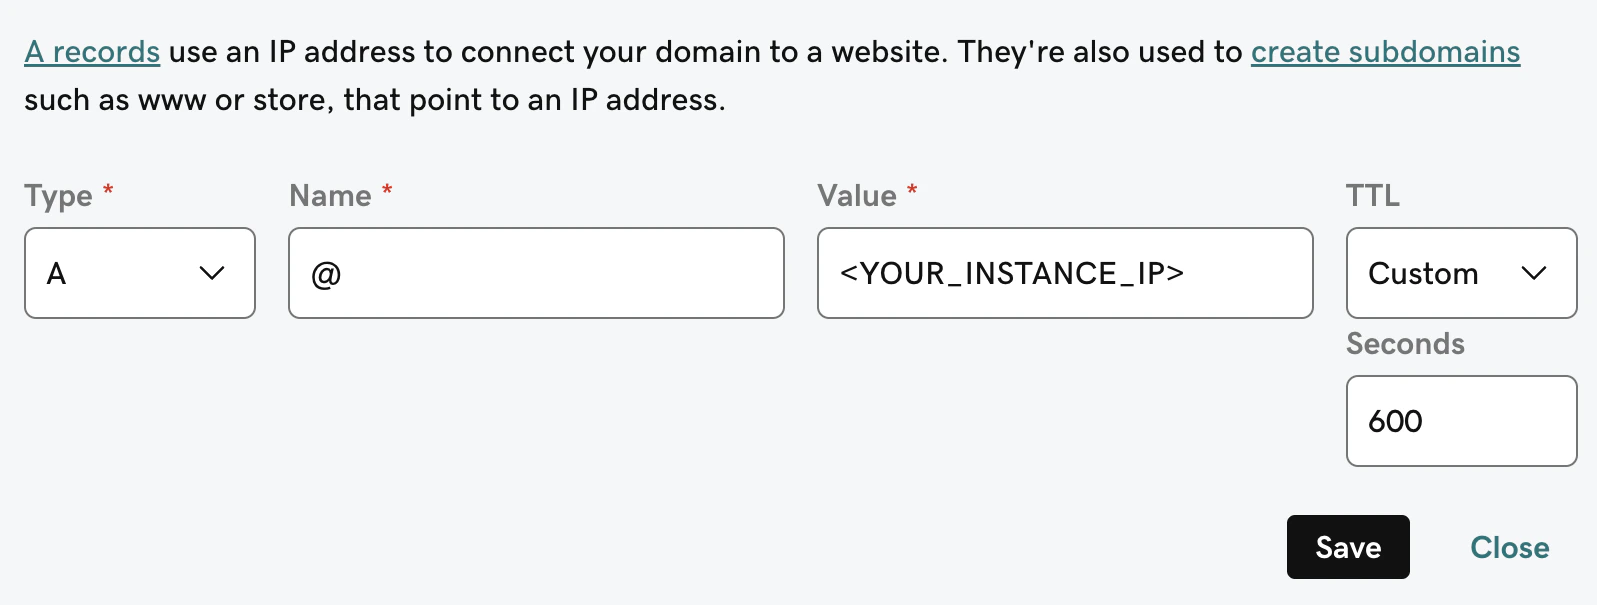The height and width of the screenshot is (605, 1597).
Task: Click the Seconds label under TTL
Action: pos(1405,343)
